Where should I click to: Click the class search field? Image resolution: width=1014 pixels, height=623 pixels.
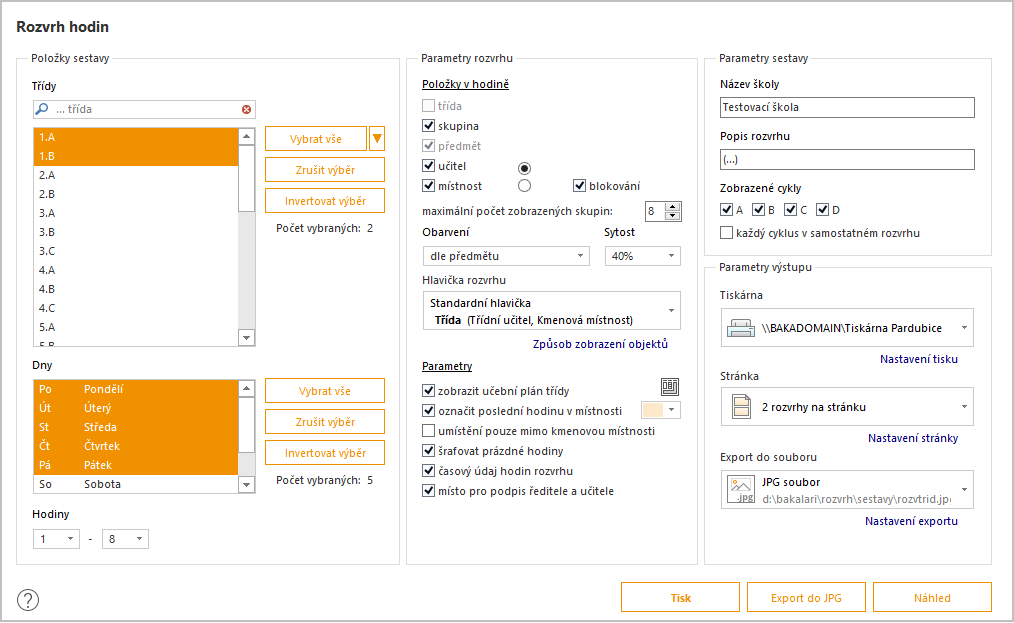pos(144,109)
